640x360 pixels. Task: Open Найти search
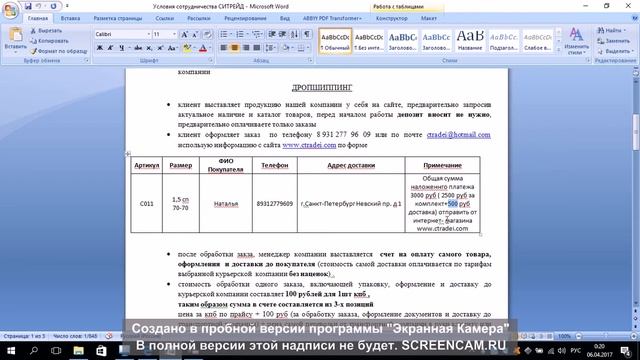point(611,30)
